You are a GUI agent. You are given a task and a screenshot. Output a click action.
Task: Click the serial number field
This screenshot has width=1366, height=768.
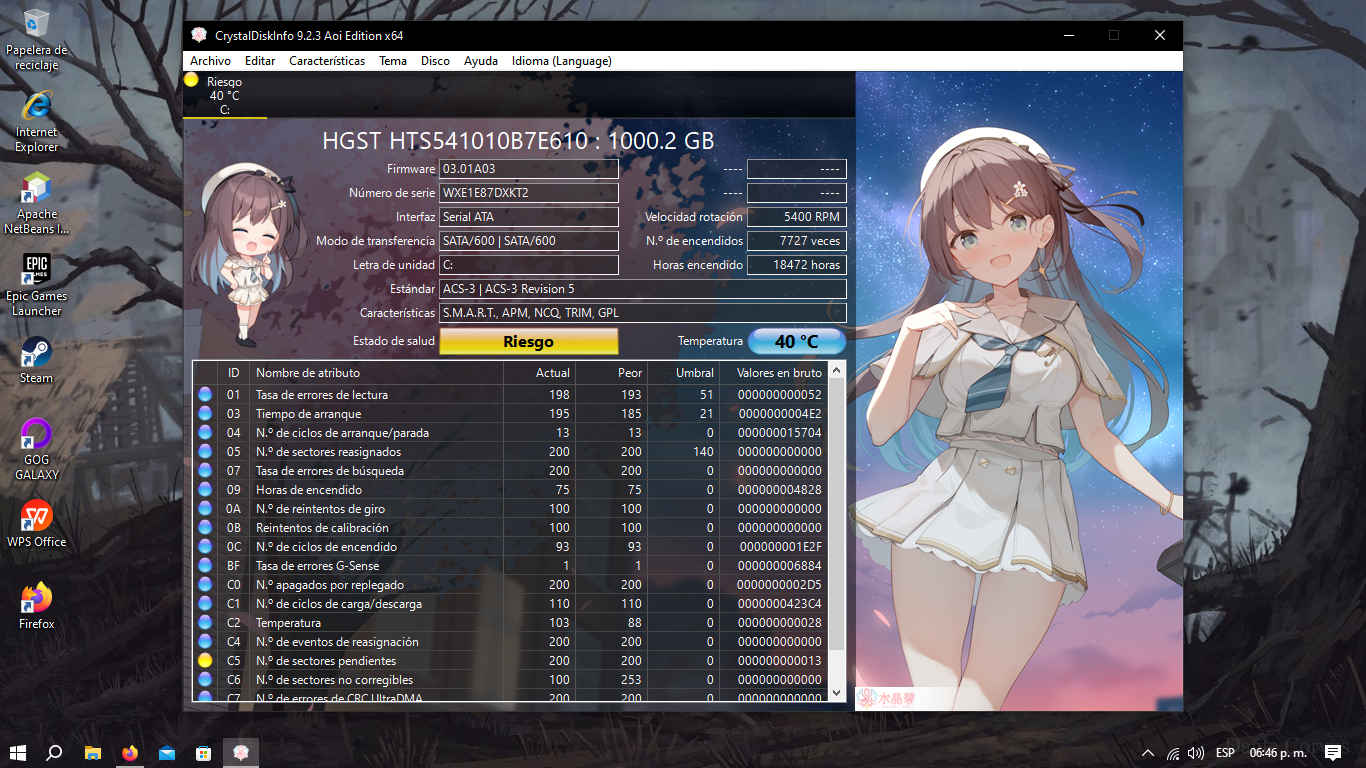pos(528,193)
